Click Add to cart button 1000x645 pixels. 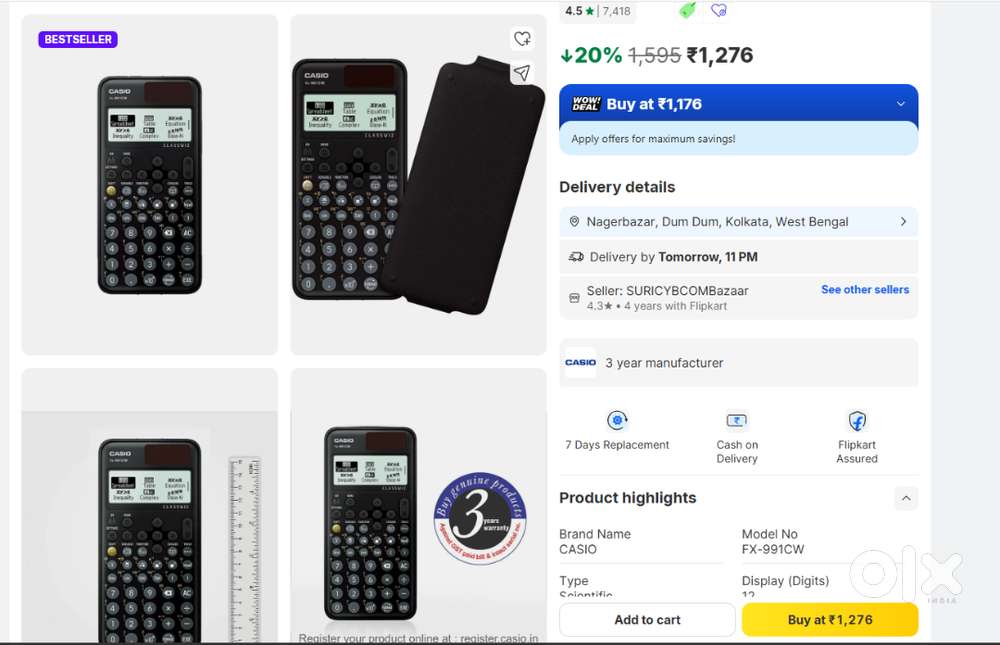point(647,619)
